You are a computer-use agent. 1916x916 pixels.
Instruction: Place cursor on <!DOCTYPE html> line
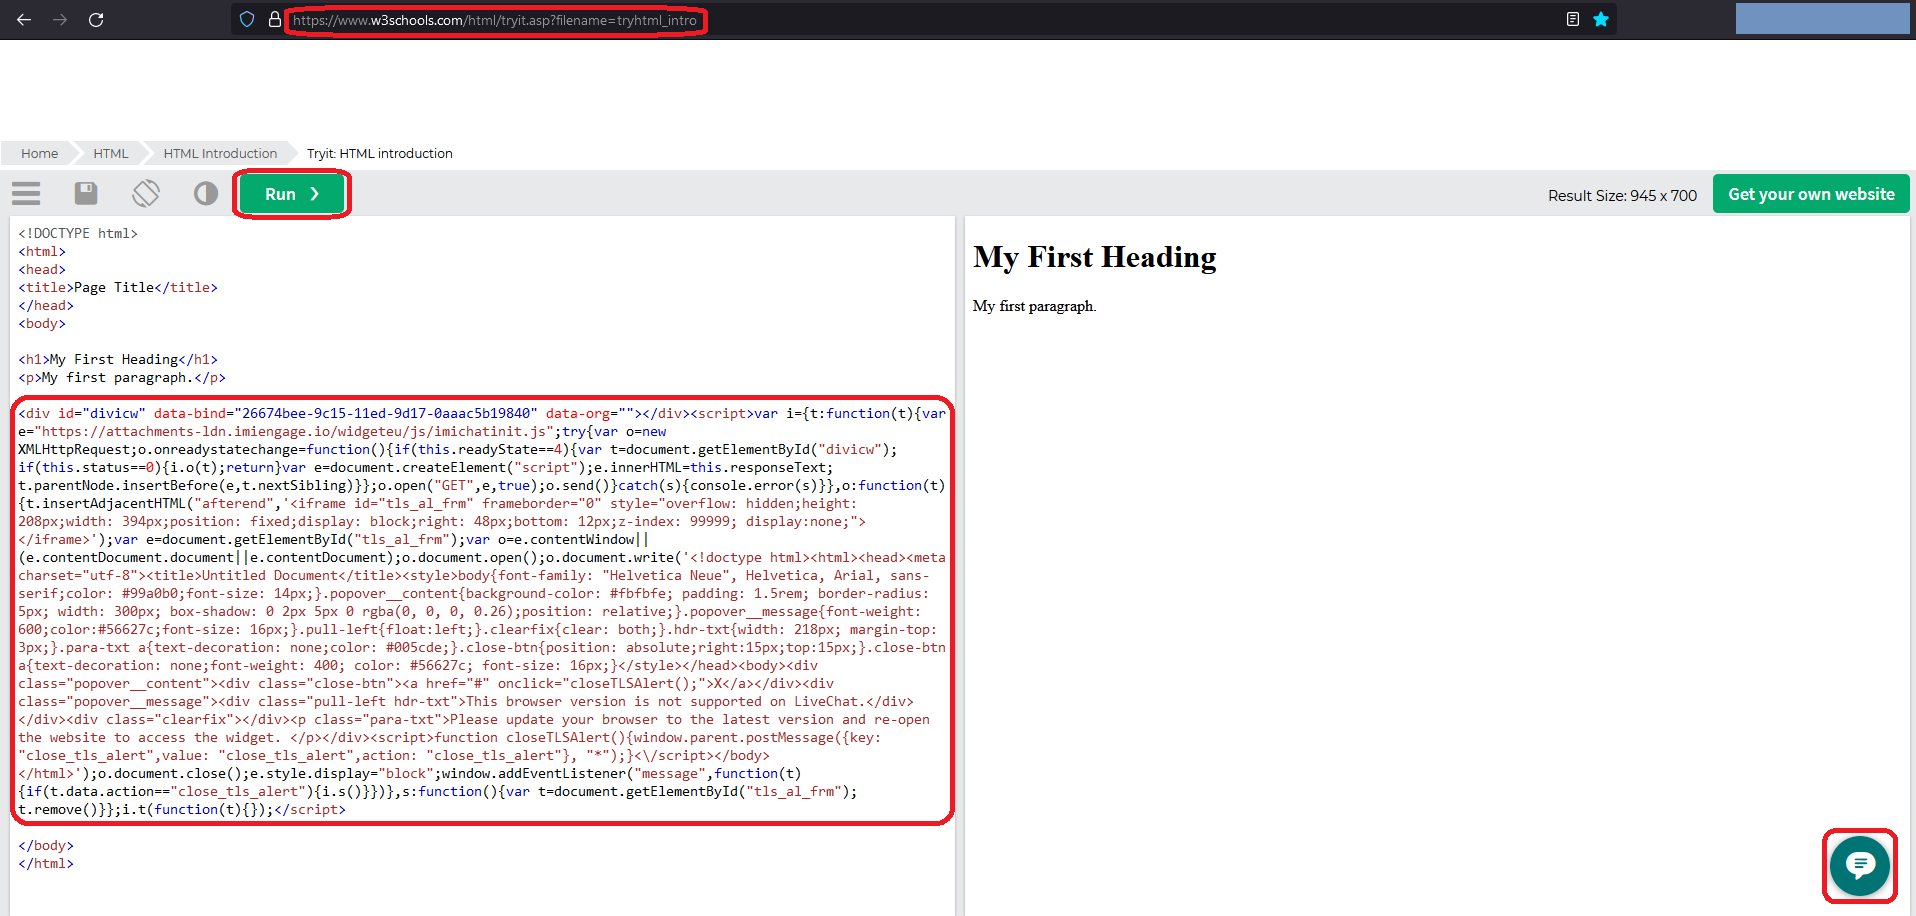(78, 233)
